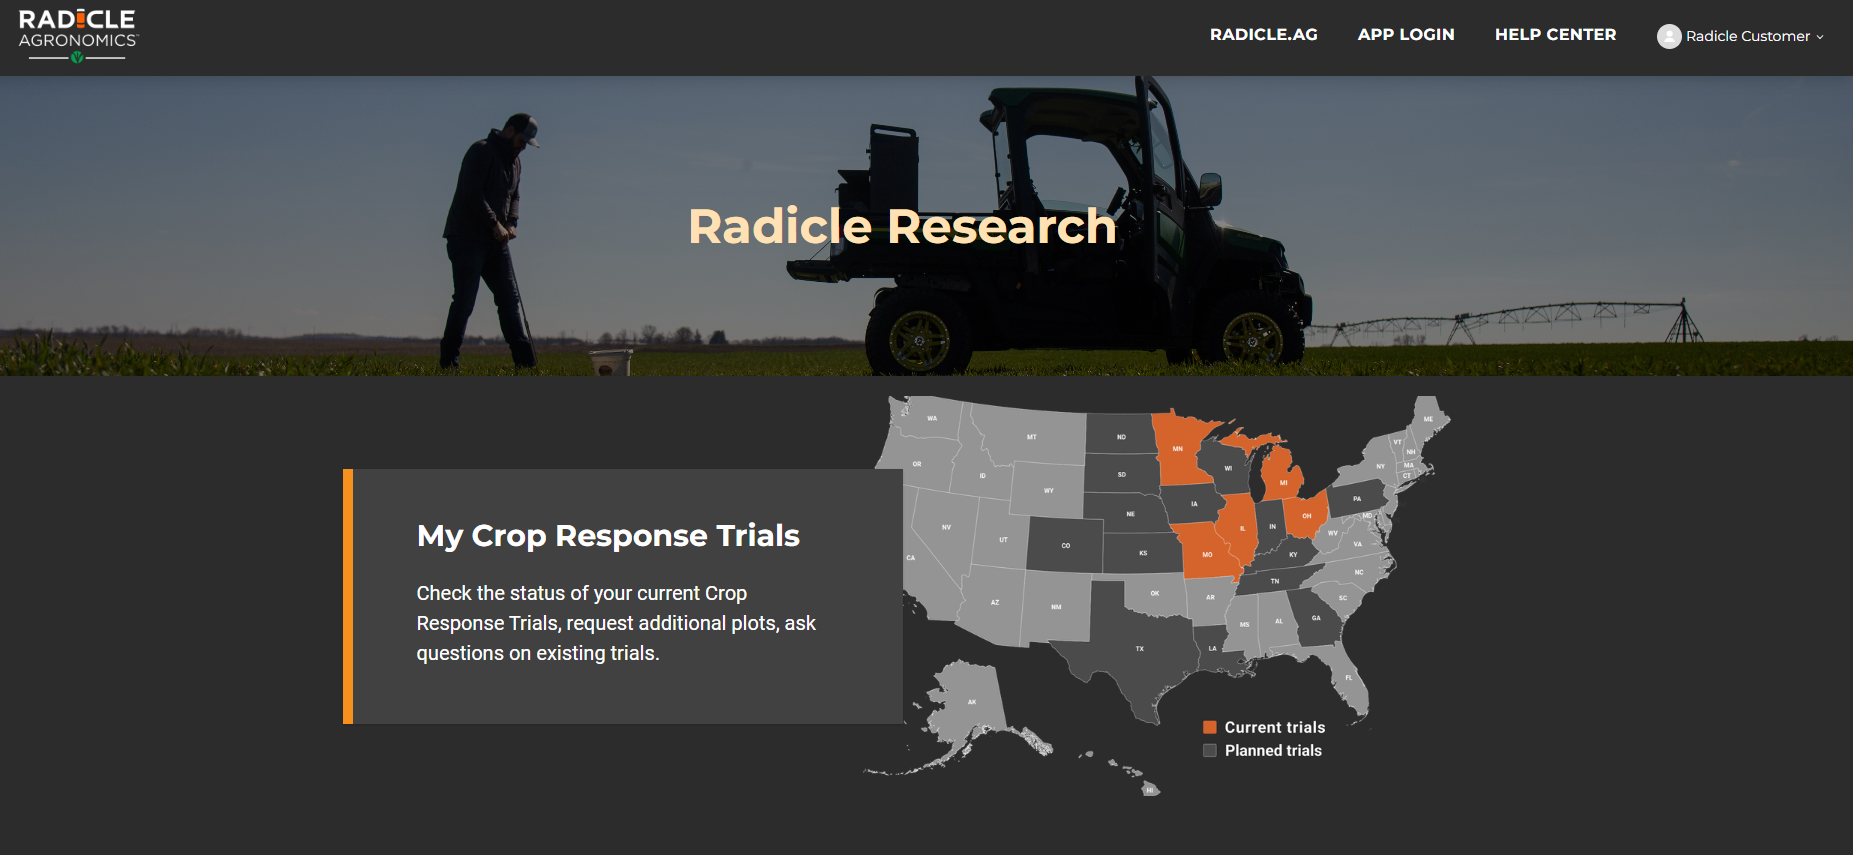Select West Virginia (WV) on the map
The height and width of the screenshot is (855, 1853).
(x=1332, y=533)
